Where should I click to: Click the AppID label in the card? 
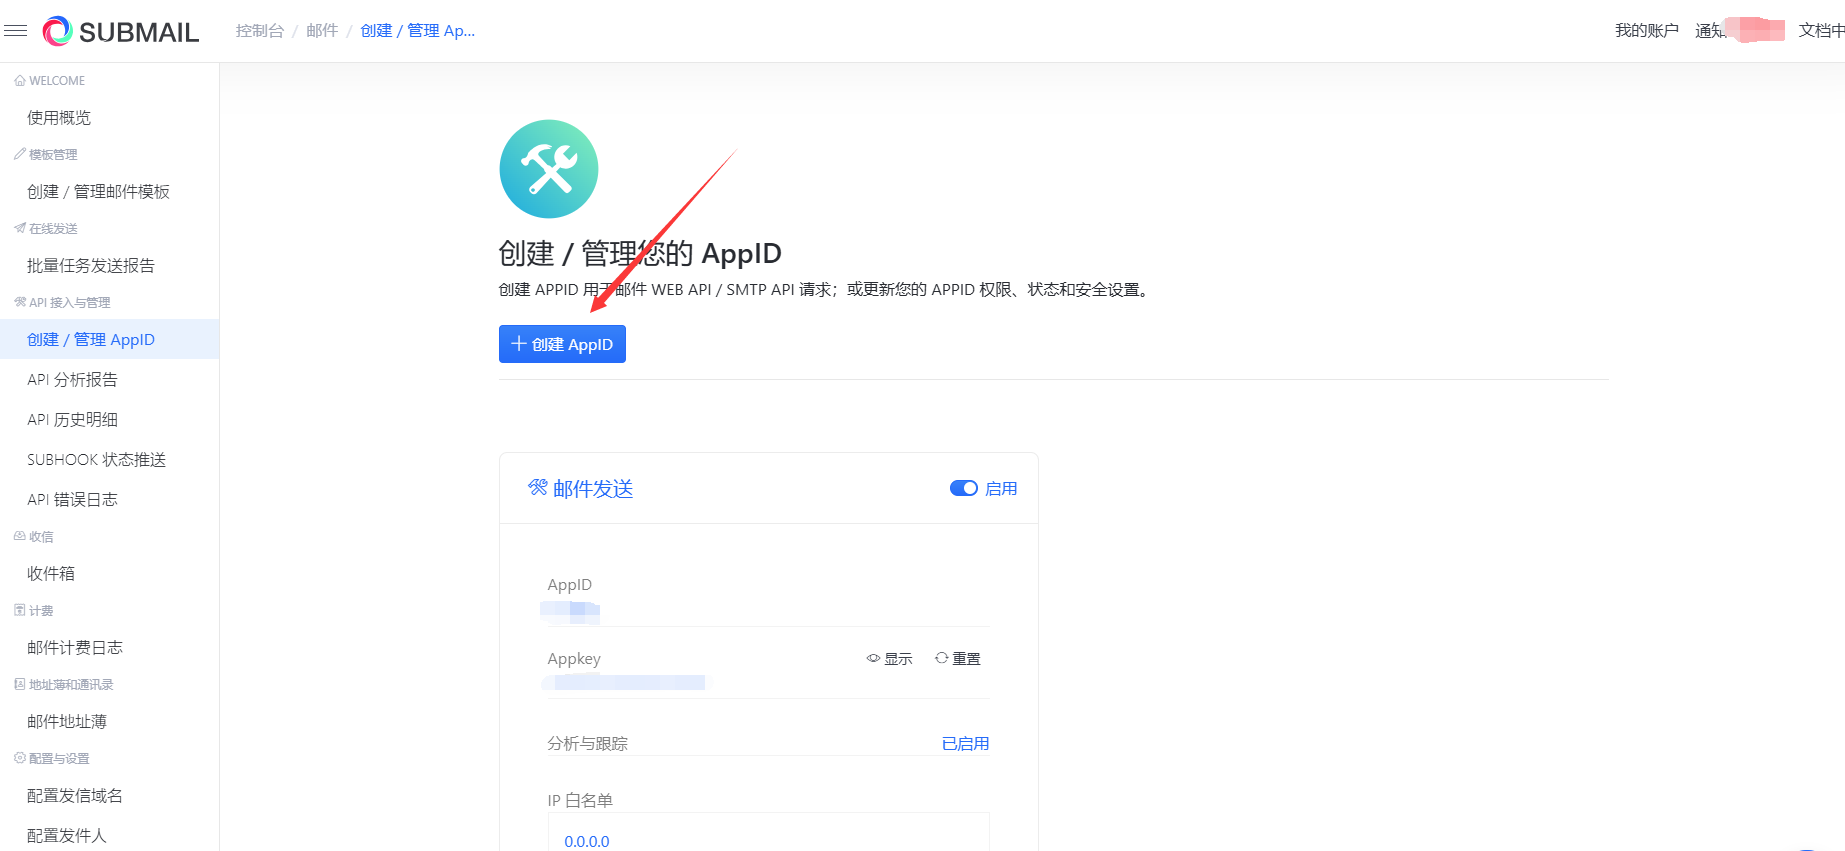(x=570, y=585)
